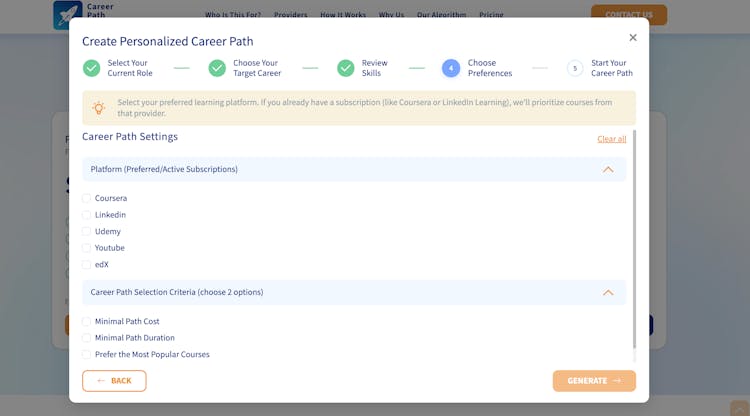Check the Coursera platform checkbox

87,198
